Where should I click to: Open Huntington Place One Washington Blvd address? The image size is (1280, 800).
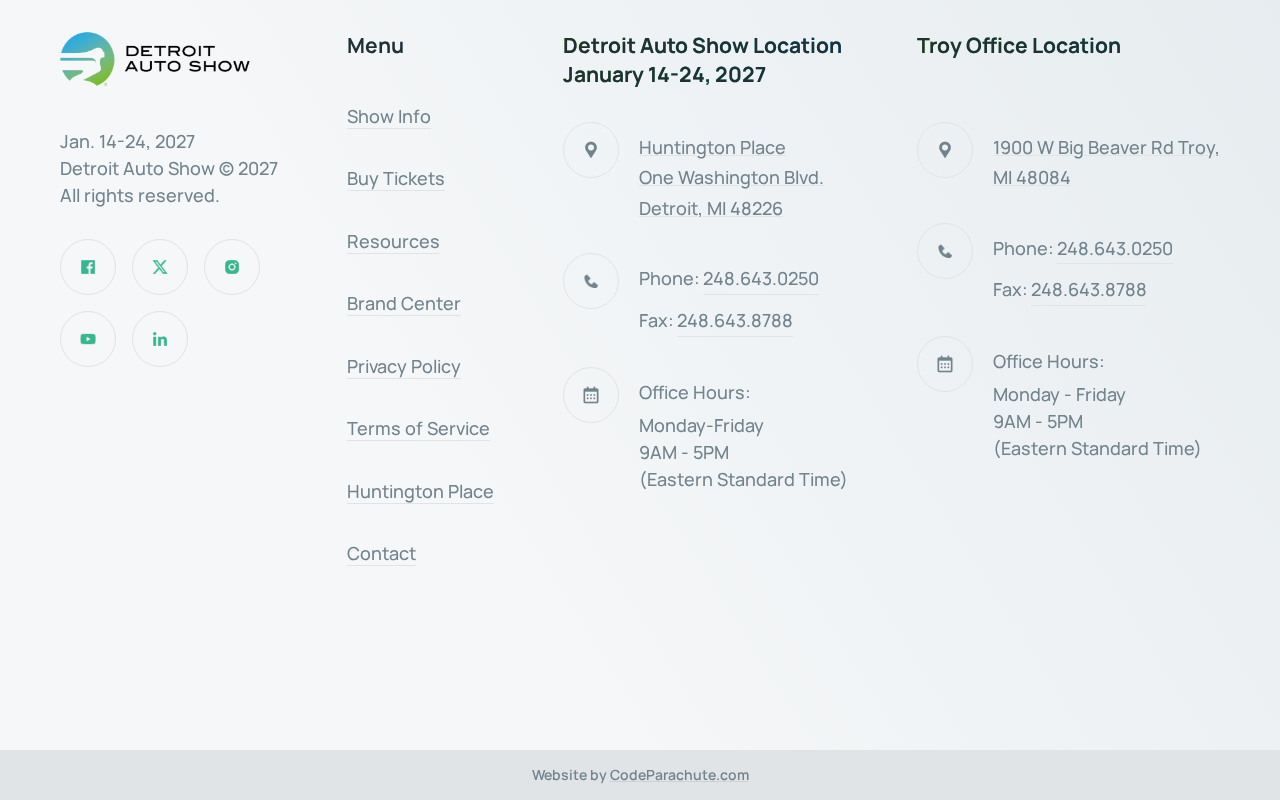731,178
